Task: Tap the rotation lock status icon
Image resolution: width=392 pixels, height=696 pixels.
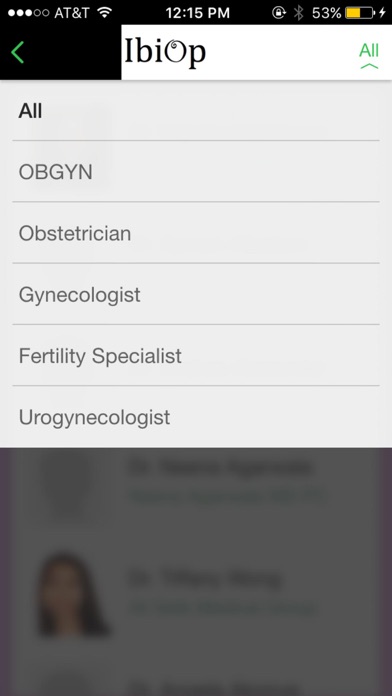Action: tap(278, 12)
